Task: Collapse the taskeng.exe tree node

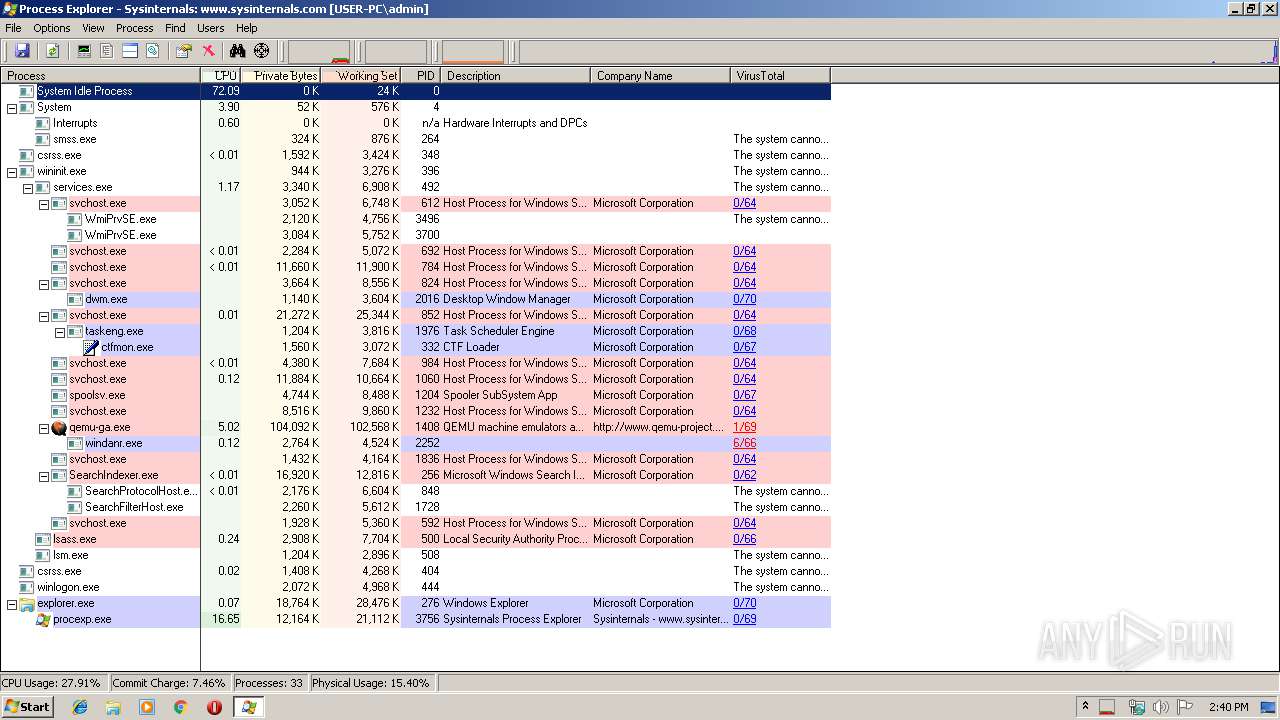Action: click(x=60, y=331)
